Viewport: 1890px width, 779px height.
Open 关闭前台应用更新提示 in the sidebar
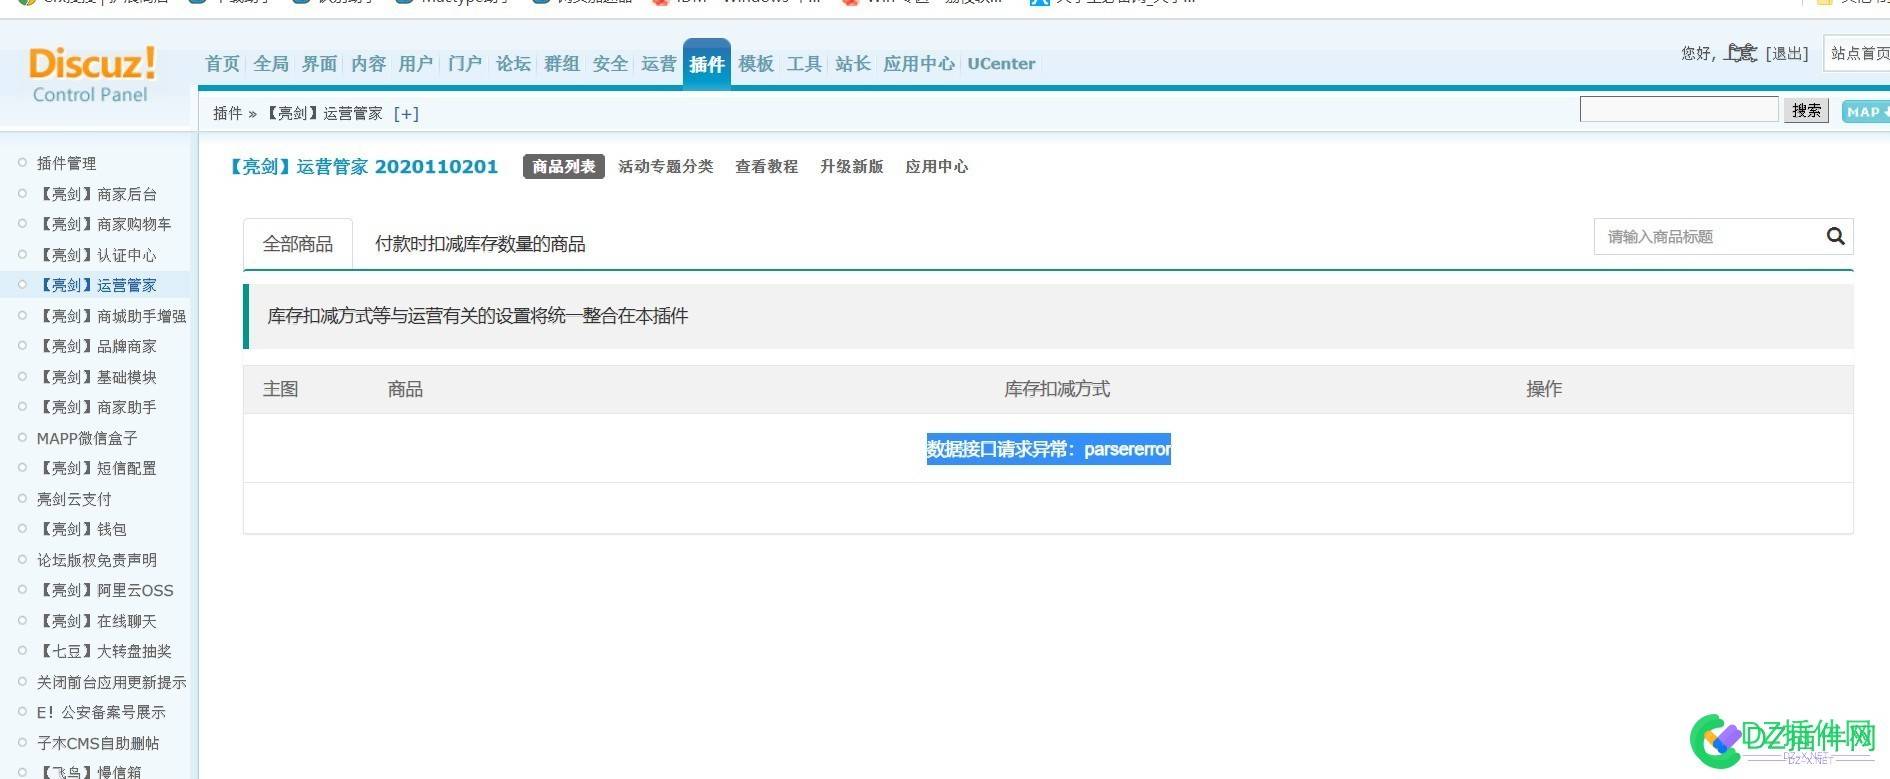point(112,682)
